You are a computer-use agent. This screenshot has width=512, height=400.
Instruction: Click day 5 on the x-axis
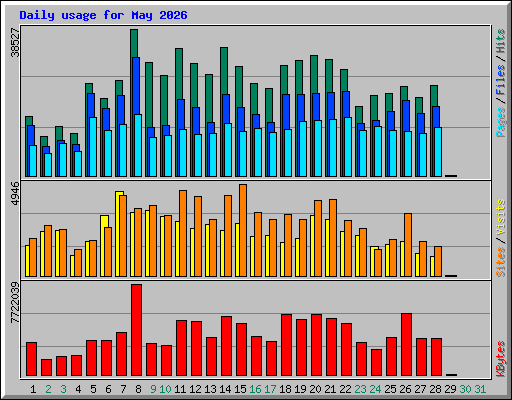click(93, 389)
